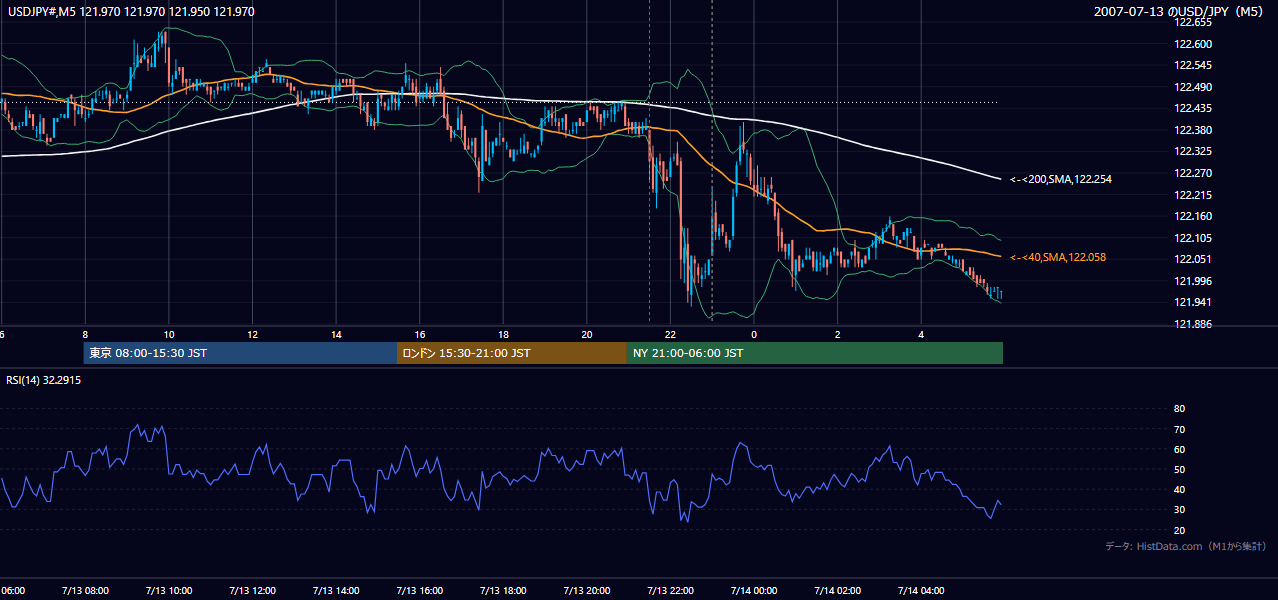Click the 7/14 00:00 bottom time label
The image size is (1278, 600).
pos(754,590)
